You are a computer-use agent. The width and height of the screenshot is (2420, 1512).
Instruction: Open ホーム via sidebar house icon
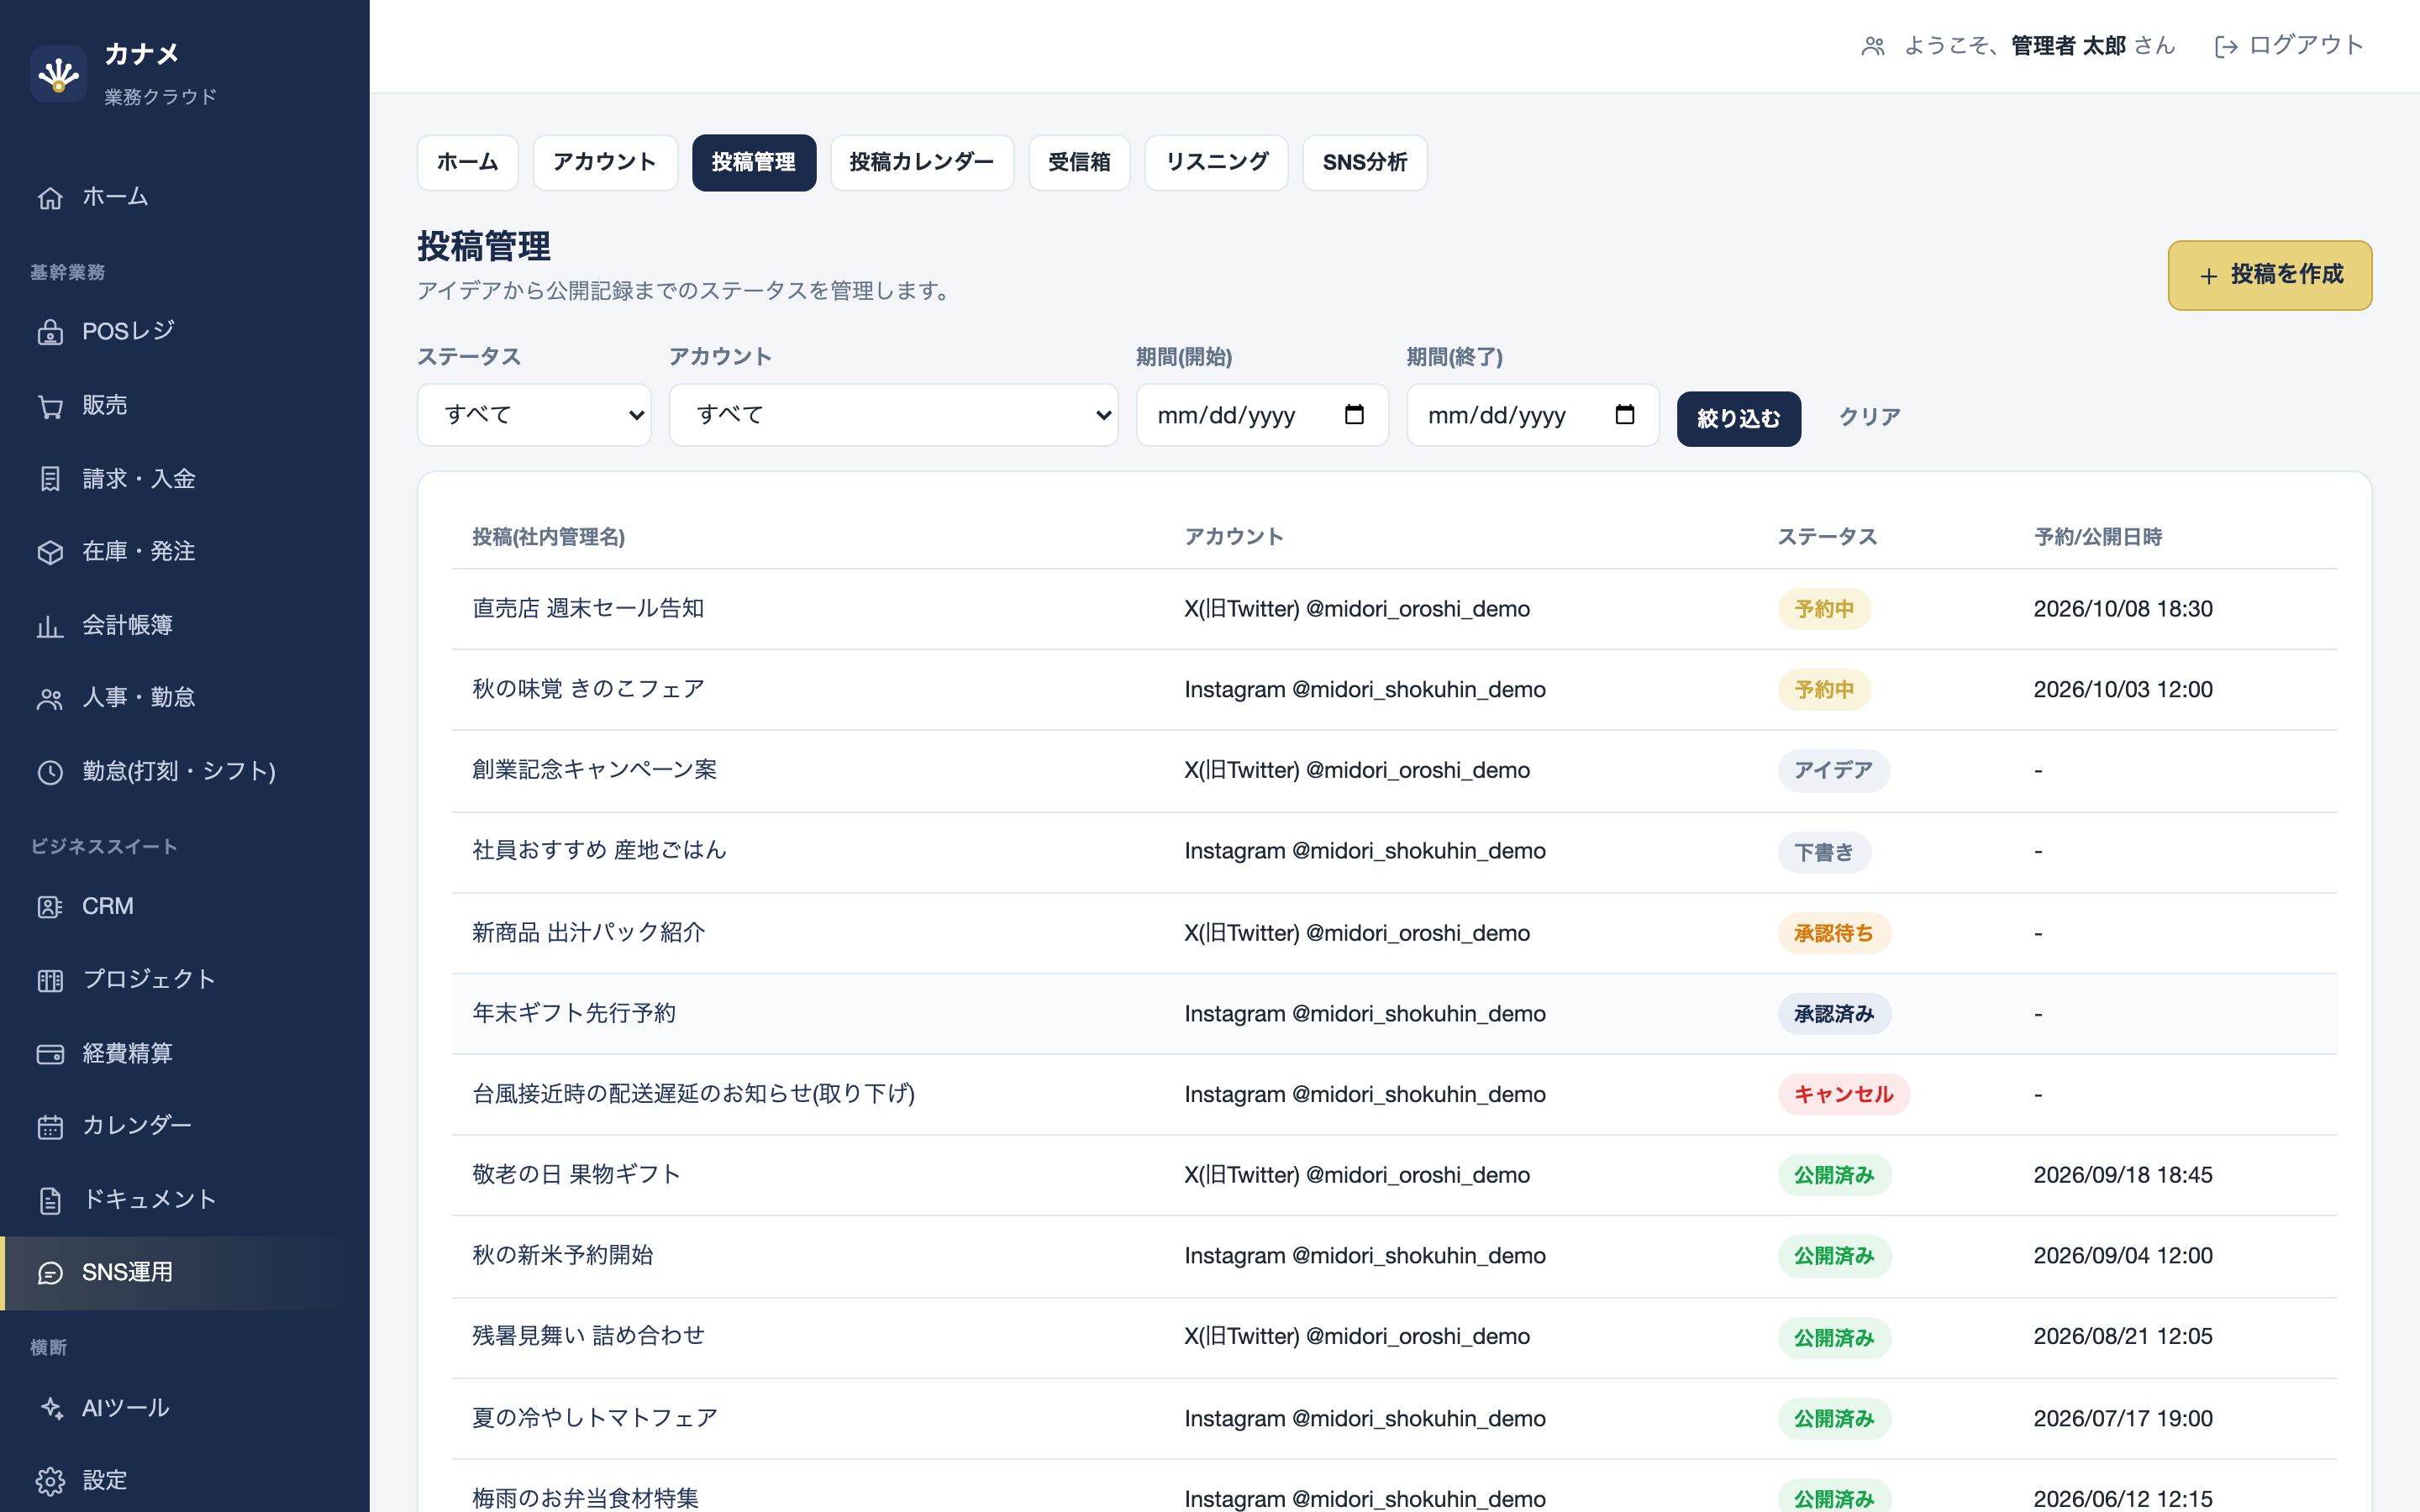(50, 198)
